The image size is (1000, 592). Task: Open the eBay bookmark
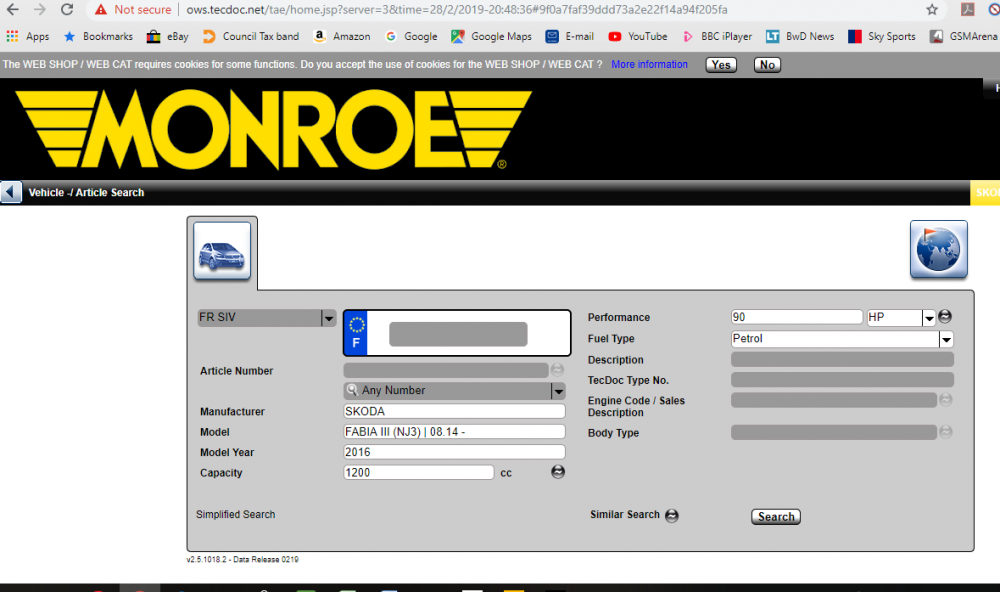coord(168,36)
